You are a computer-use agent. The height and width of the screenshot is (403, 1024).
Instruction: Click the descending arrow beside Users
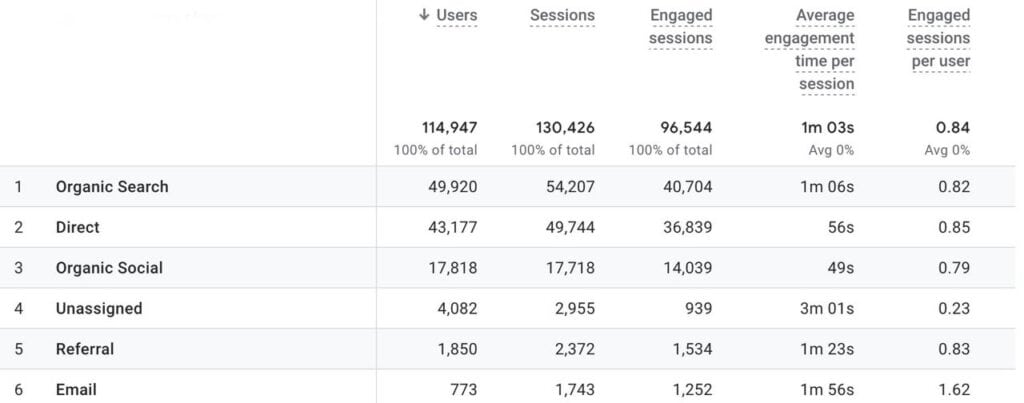click(425, 16)
